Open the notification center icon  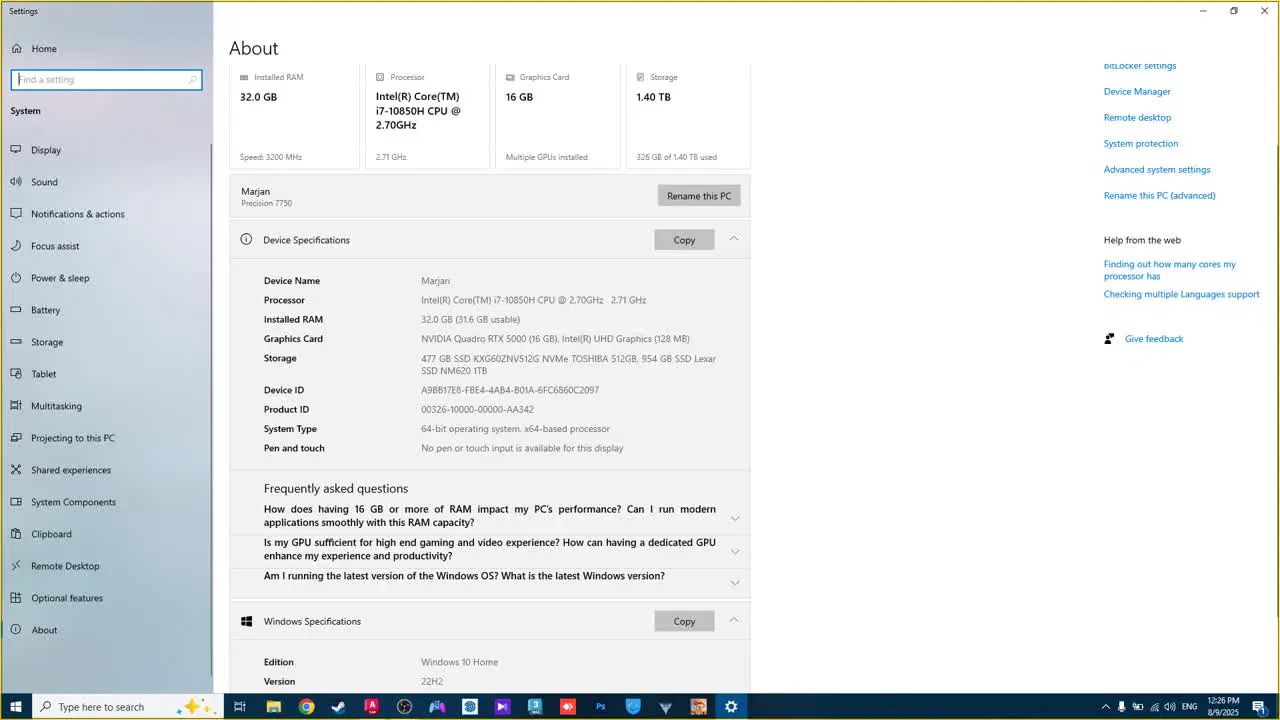coord(1259,707)
